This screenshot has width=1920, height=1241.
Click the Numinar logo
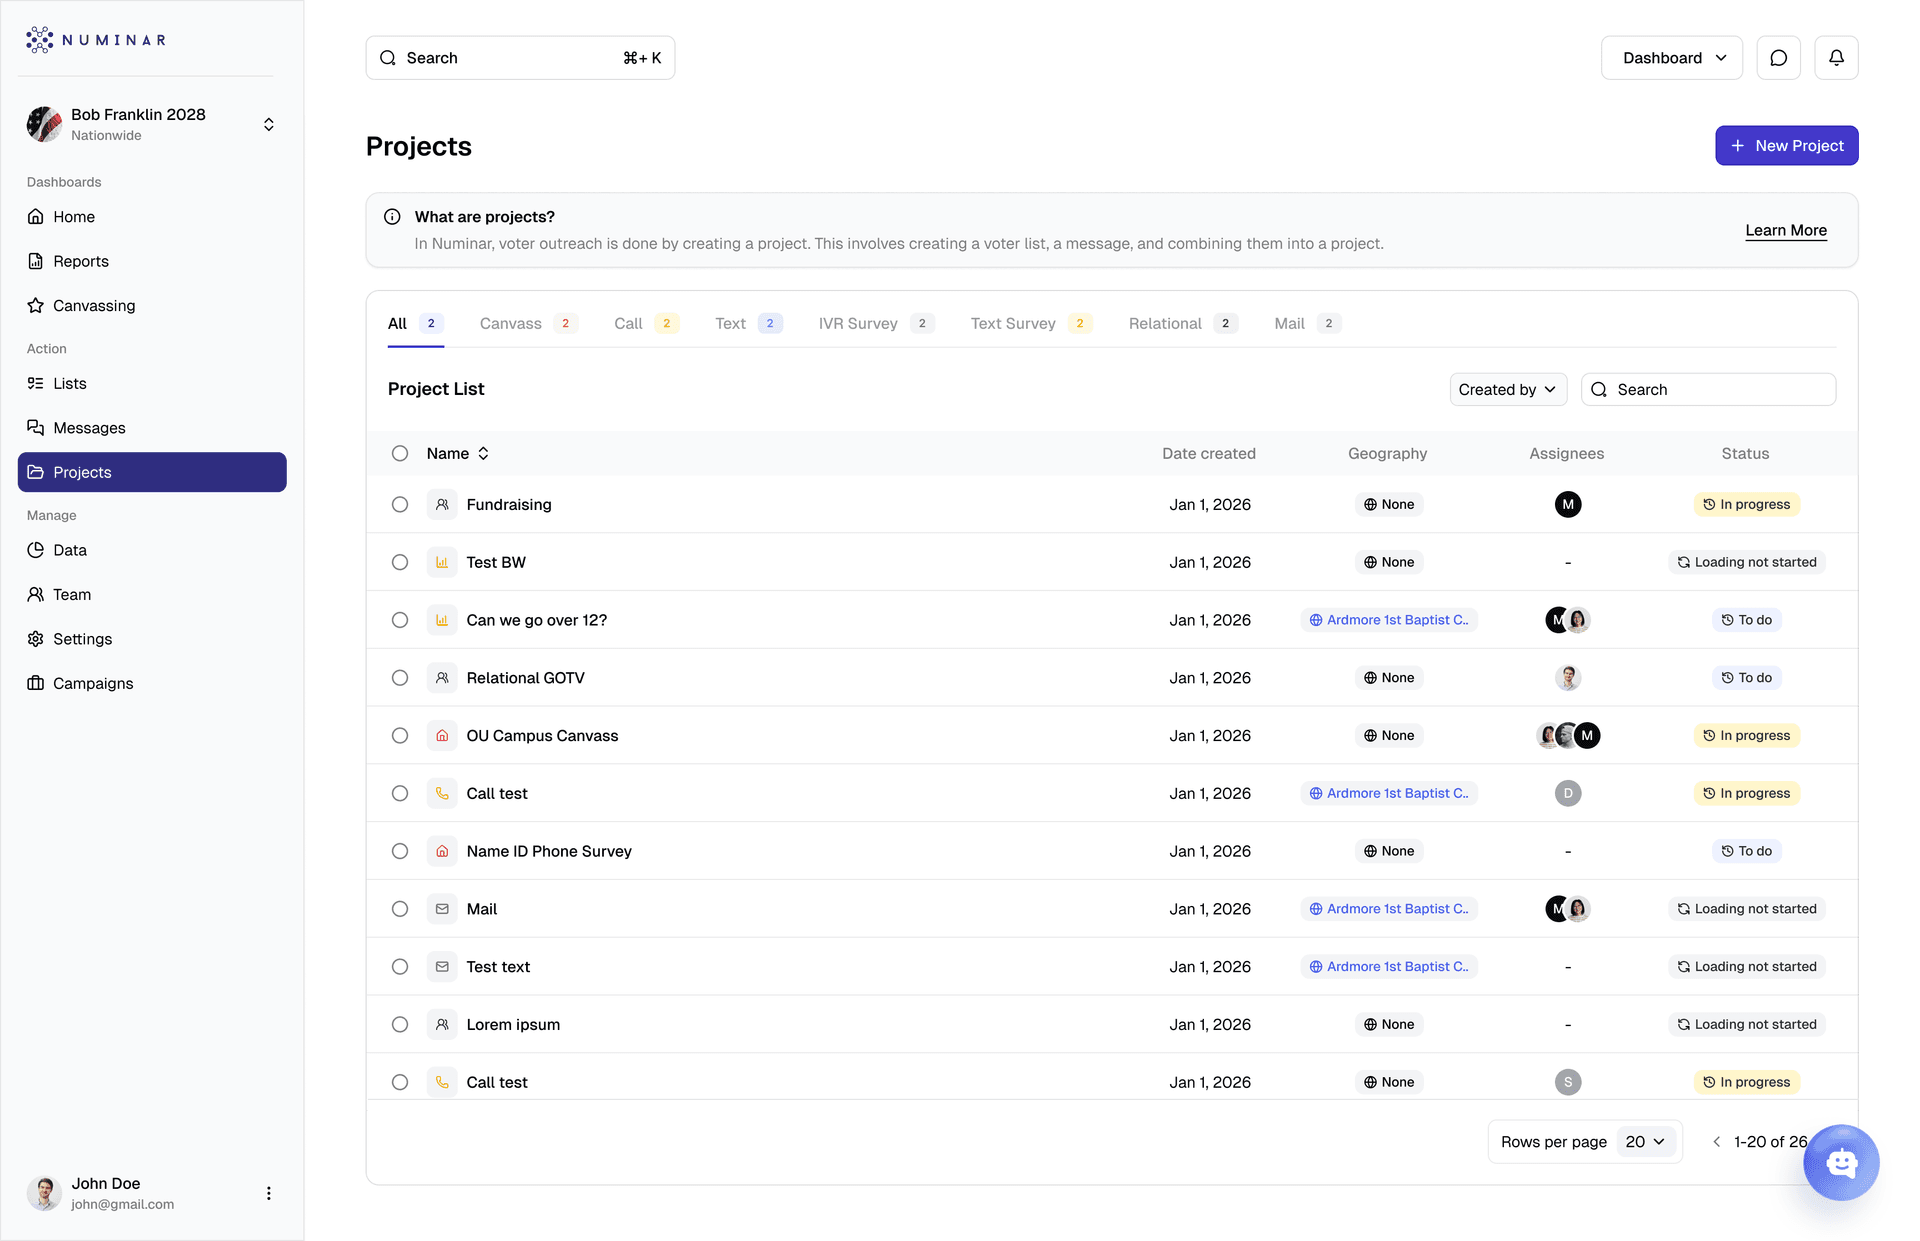coord(96,40)
